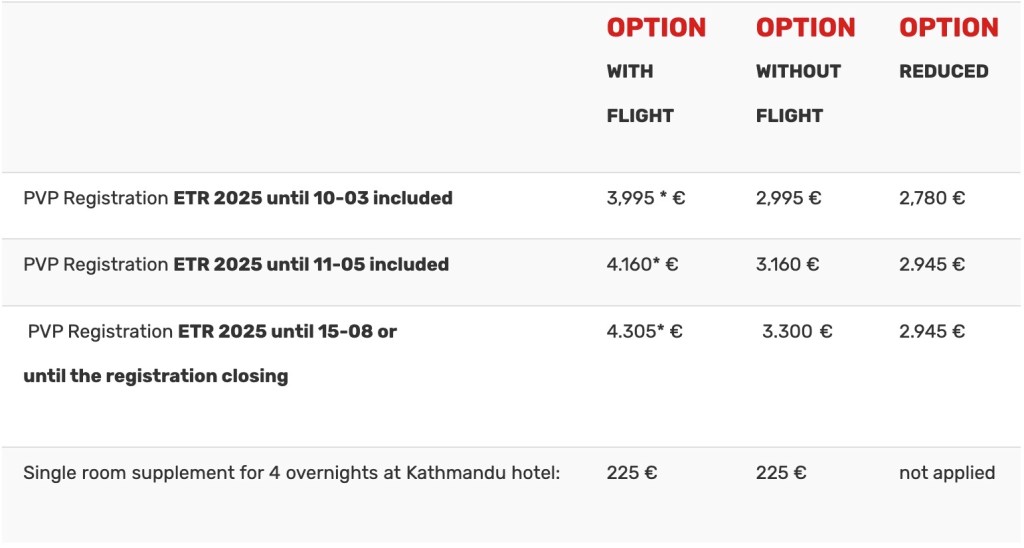Click the 3,995 * € price
Viewport: 1024px width, 548px height.
pyautogui.click(x=645, y=198)
